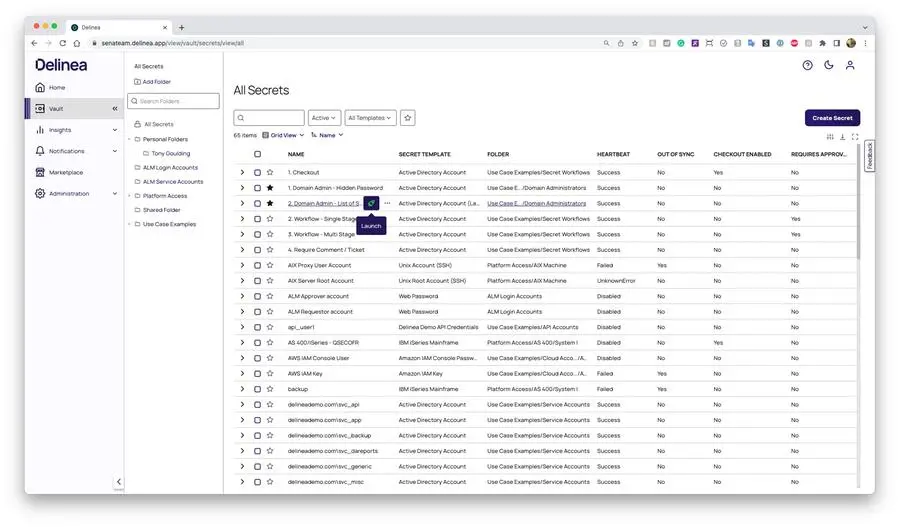Toggle the select-all header checkbox

(257, 154)
